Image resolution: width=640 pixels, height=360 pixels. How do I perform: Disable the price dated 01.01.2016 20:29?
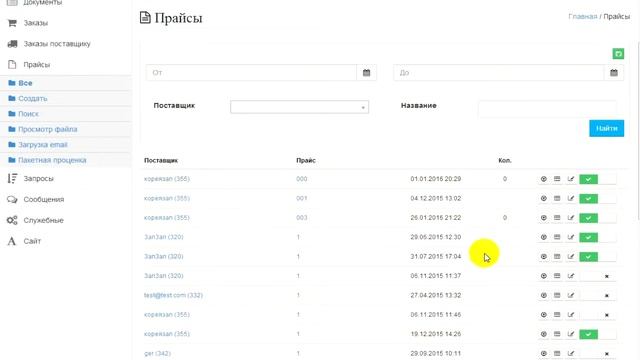pos(598,179)
